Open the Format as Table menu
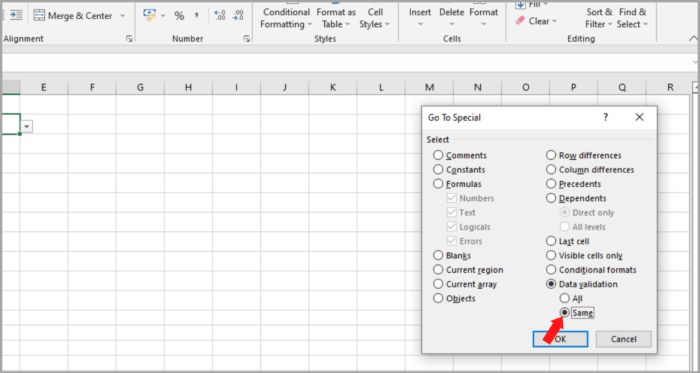Viewport: 700px width, 373px height. pyautogui.click(x=336, y=18)
